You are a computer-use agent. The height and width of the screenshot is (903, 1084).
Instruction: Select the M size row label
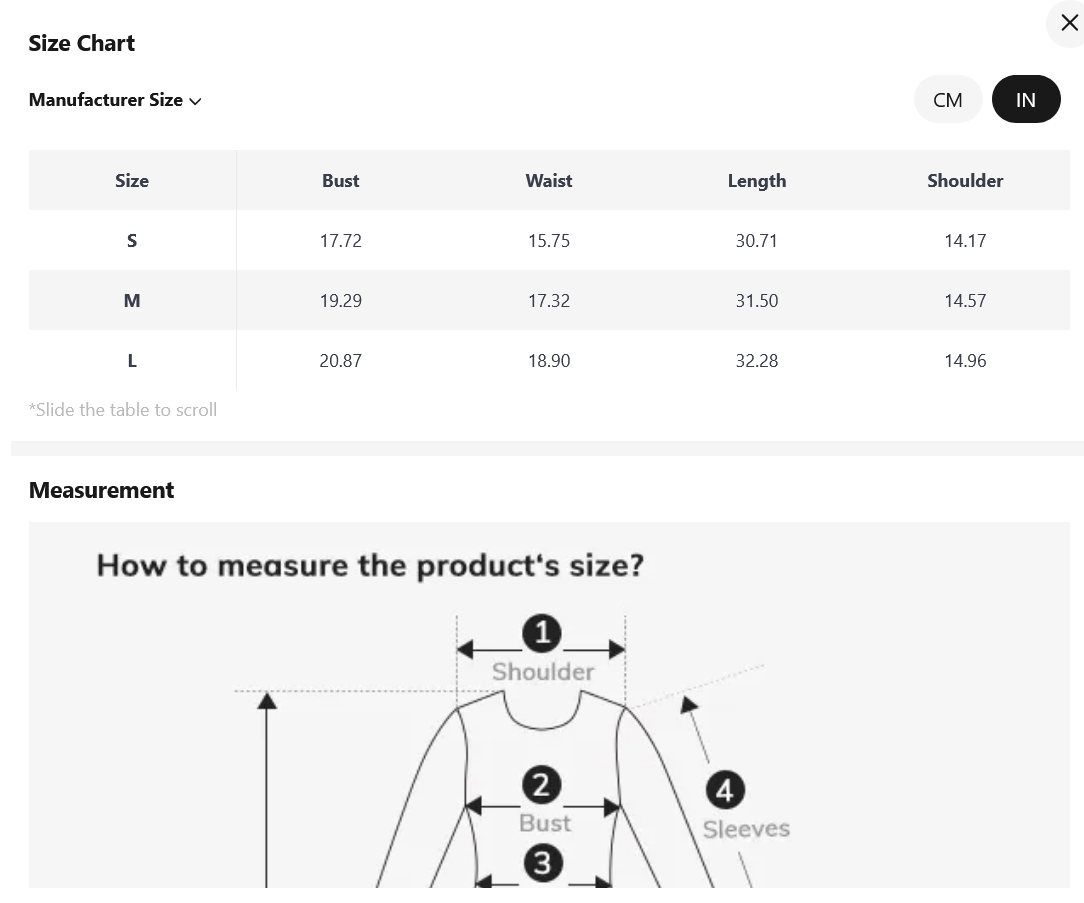tap(132, 301)
